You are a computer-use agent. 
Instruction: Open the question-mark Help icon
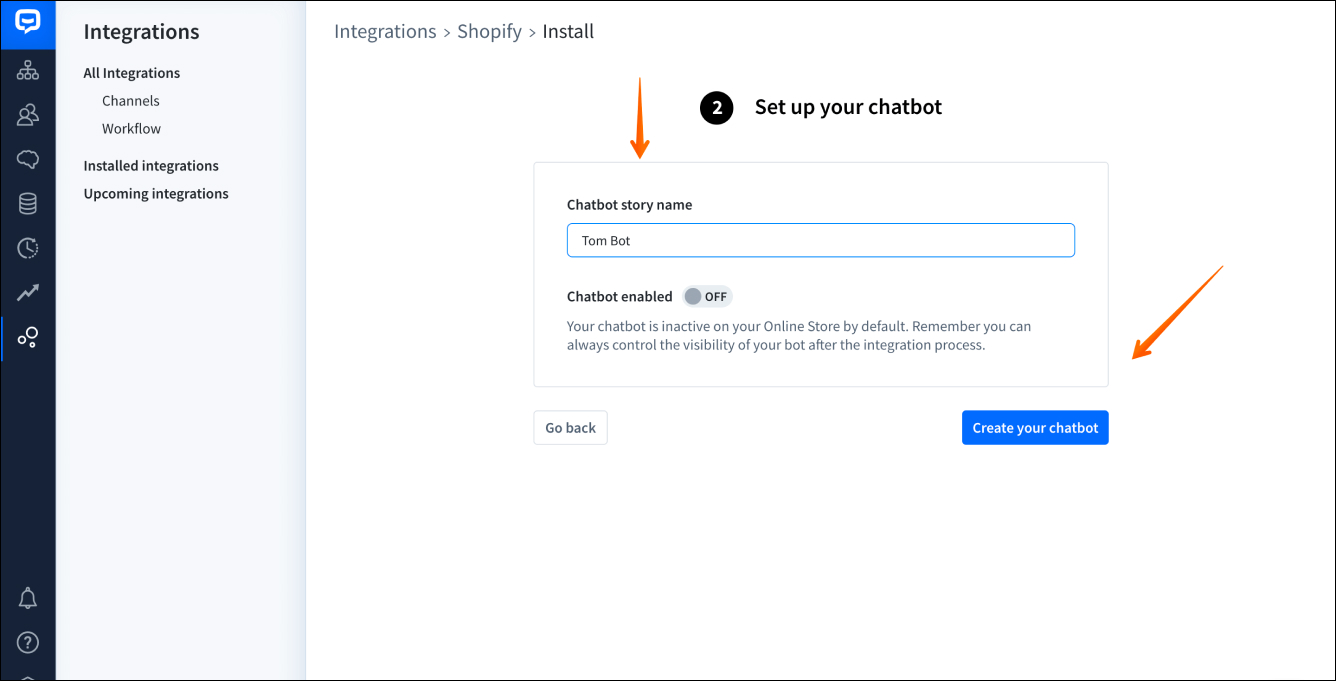(28, 642)
